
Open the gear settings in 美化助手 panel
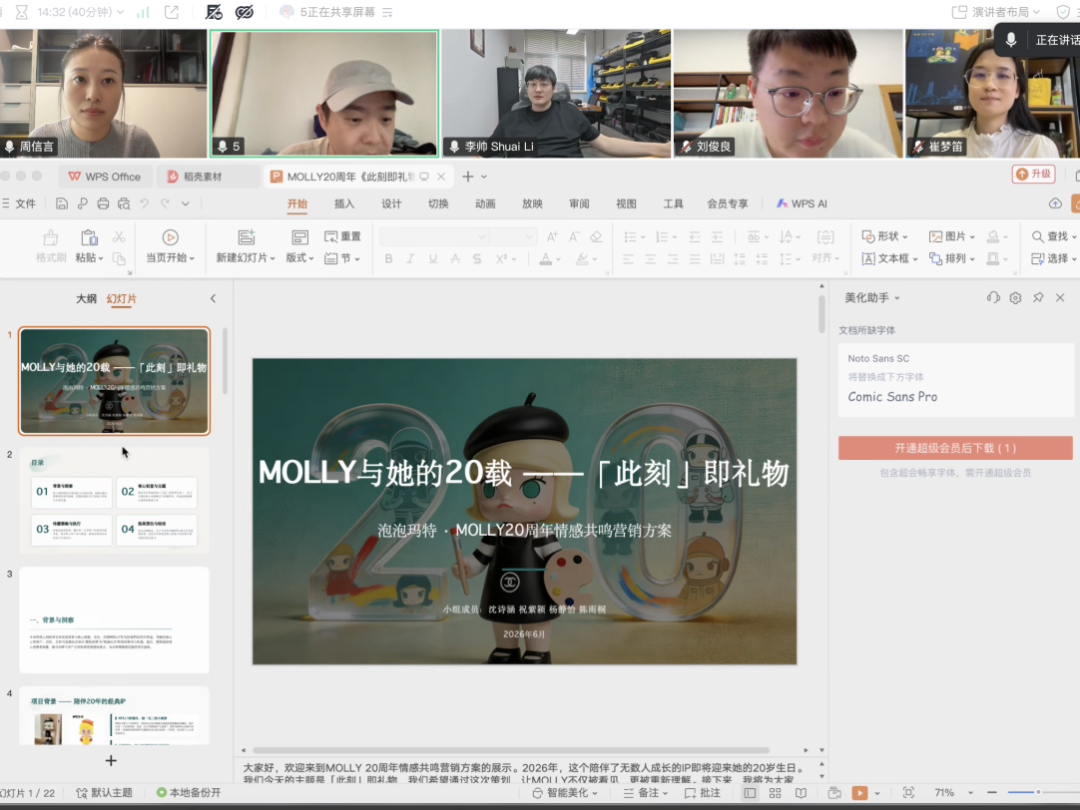(x=1015, y=298)
